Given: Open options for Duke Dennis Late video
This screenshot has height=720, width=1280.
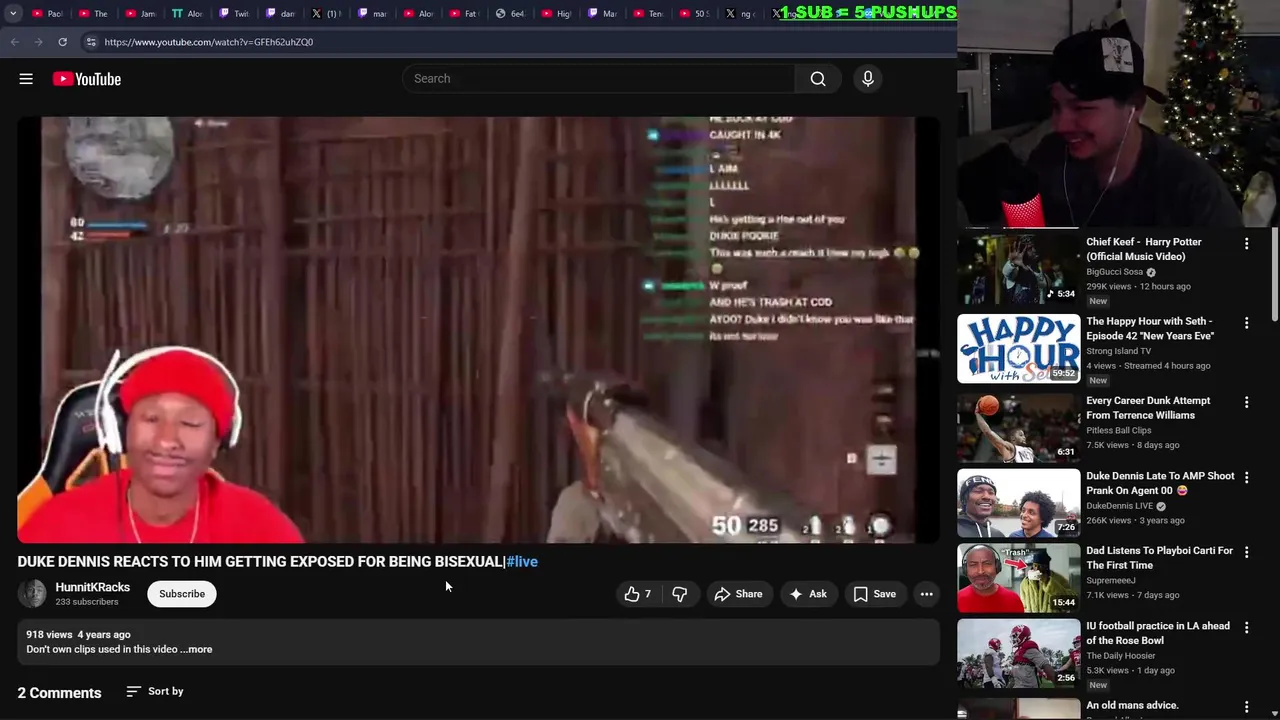Looking at the screenshot, I should point(1246,477).
